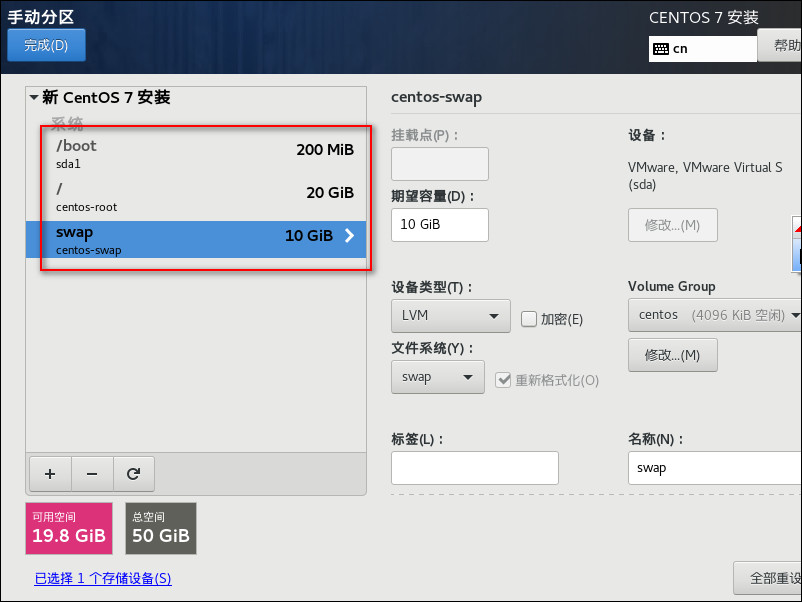Click the keyboard layout icon beside cn

[661, 49]
